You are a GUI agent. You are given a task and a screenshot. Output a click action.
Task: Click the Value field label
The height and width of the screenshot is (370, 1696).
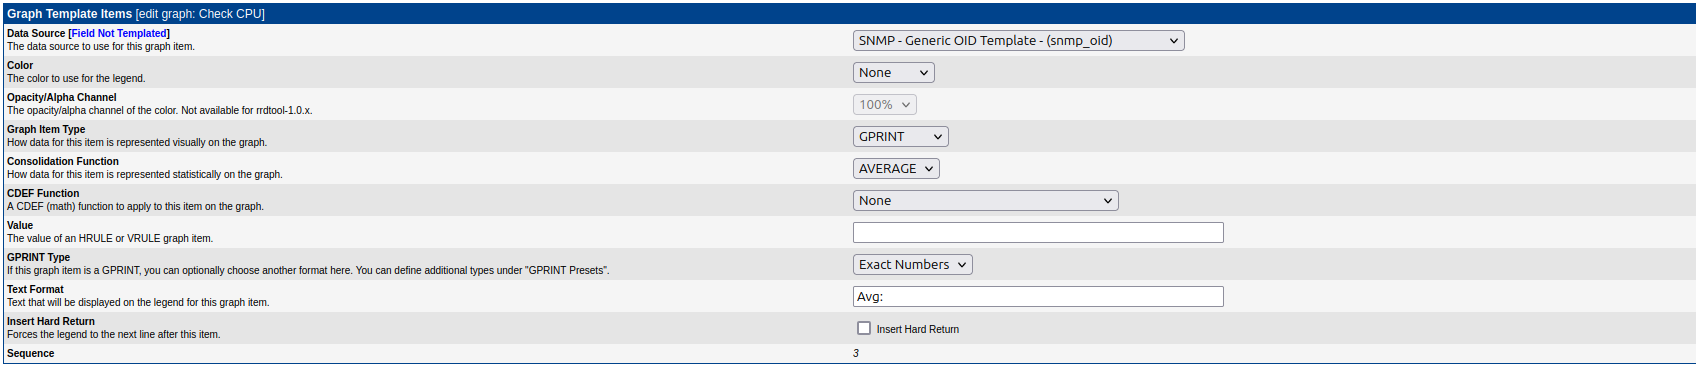point(20,226)
